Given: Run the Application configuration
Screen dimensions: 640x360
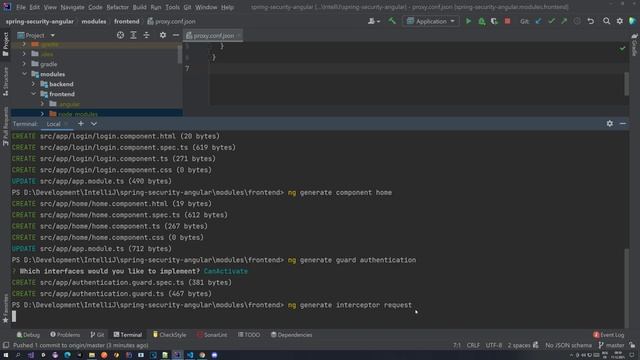Looking at the screenshot, I should 468,21.
